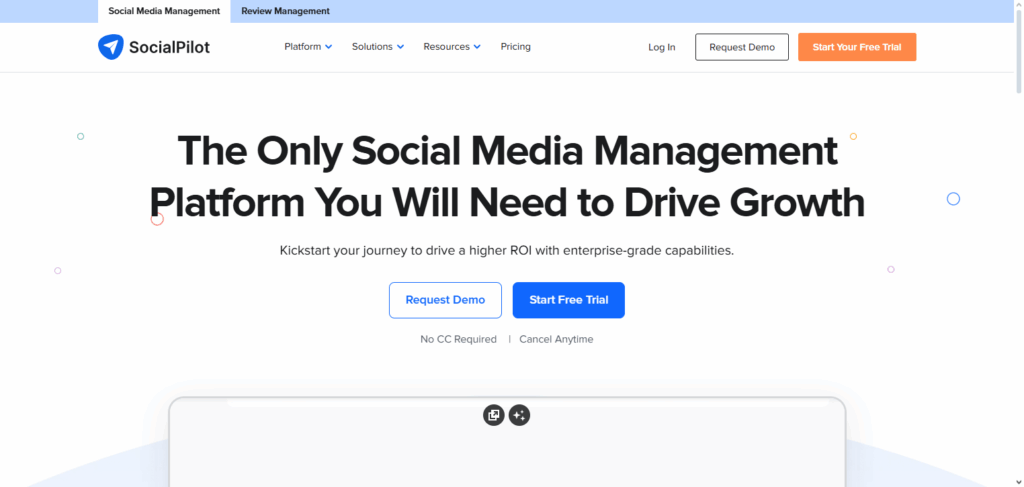
Task: Expand the Resources dropdown menu
Action: tap(452, 47)
